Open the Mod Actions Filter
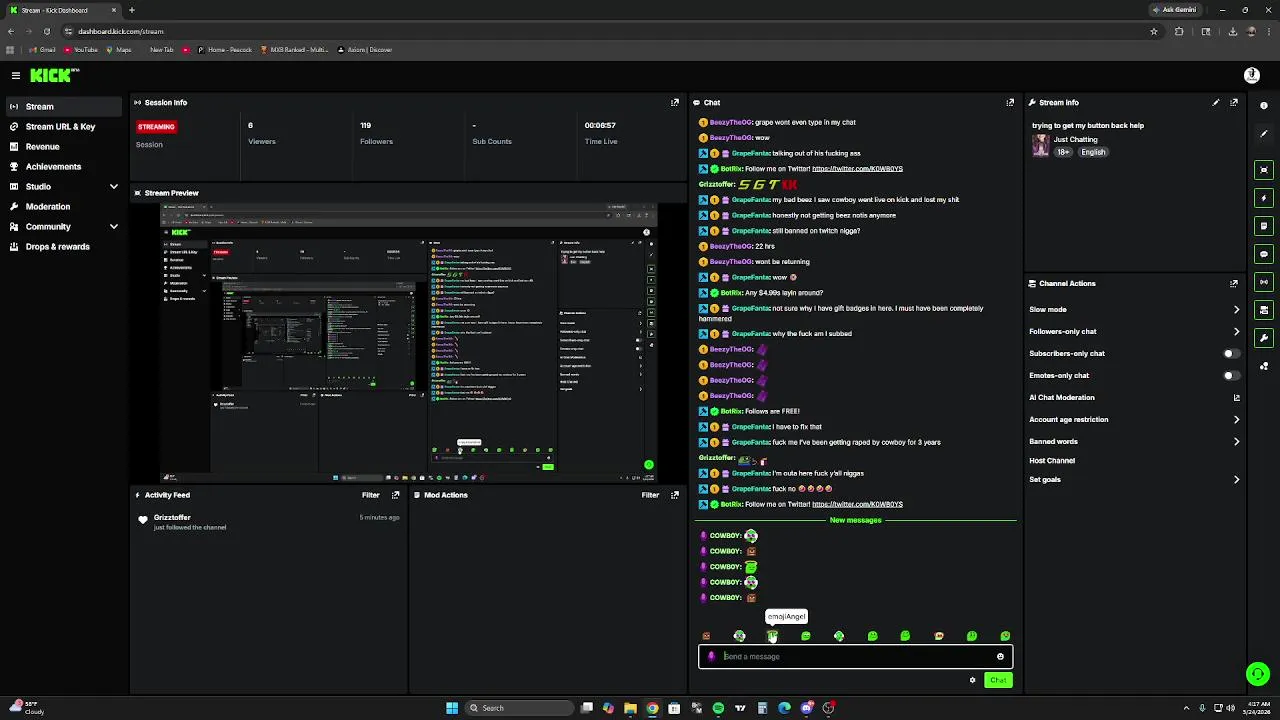The width and height of the screenshot is (1280, 720). pos(650,495)
